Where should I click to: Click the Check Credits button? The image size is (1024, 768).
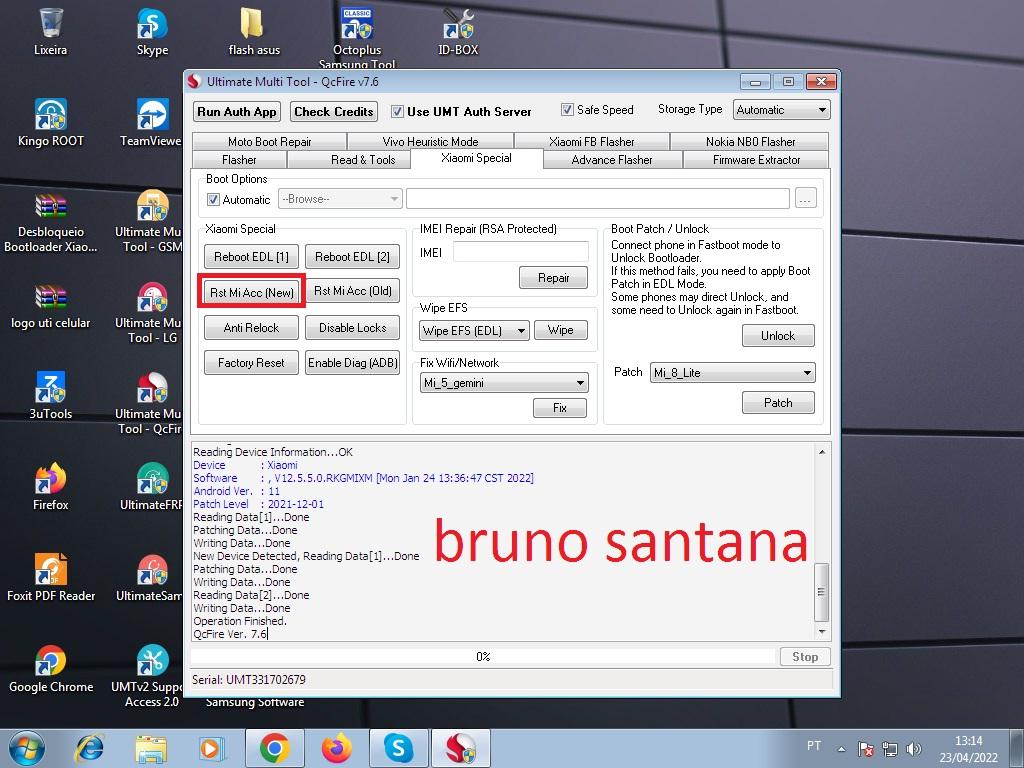pyautogui.click(x=334, y=112)
